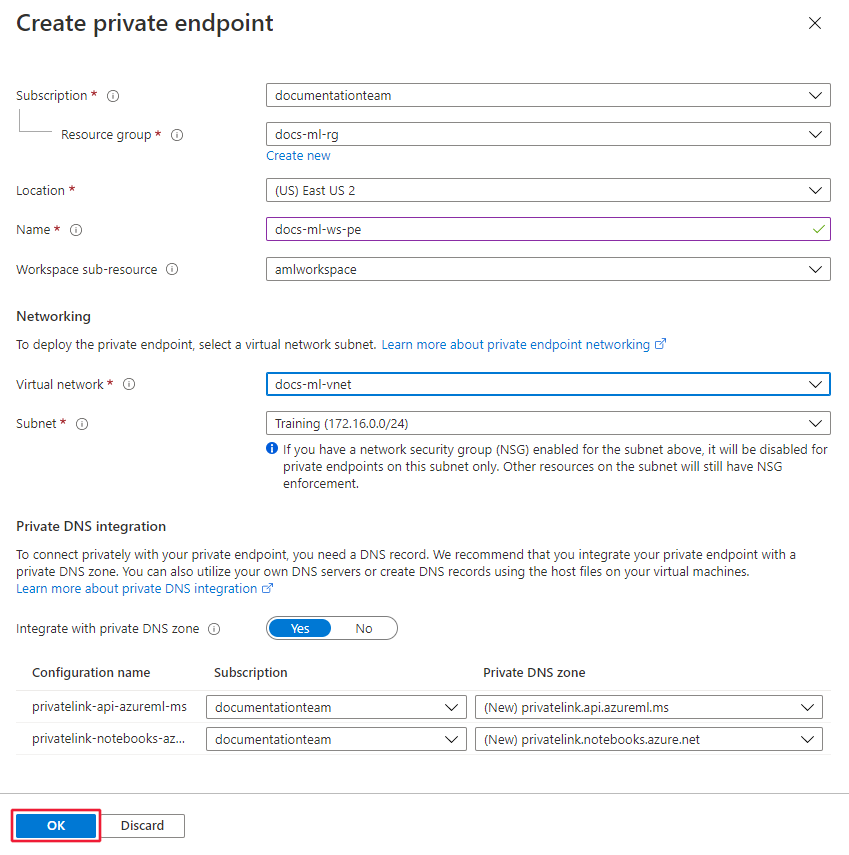Click the Discard button
This screenshot has width=849, height=855.
(x=143, y=826)
